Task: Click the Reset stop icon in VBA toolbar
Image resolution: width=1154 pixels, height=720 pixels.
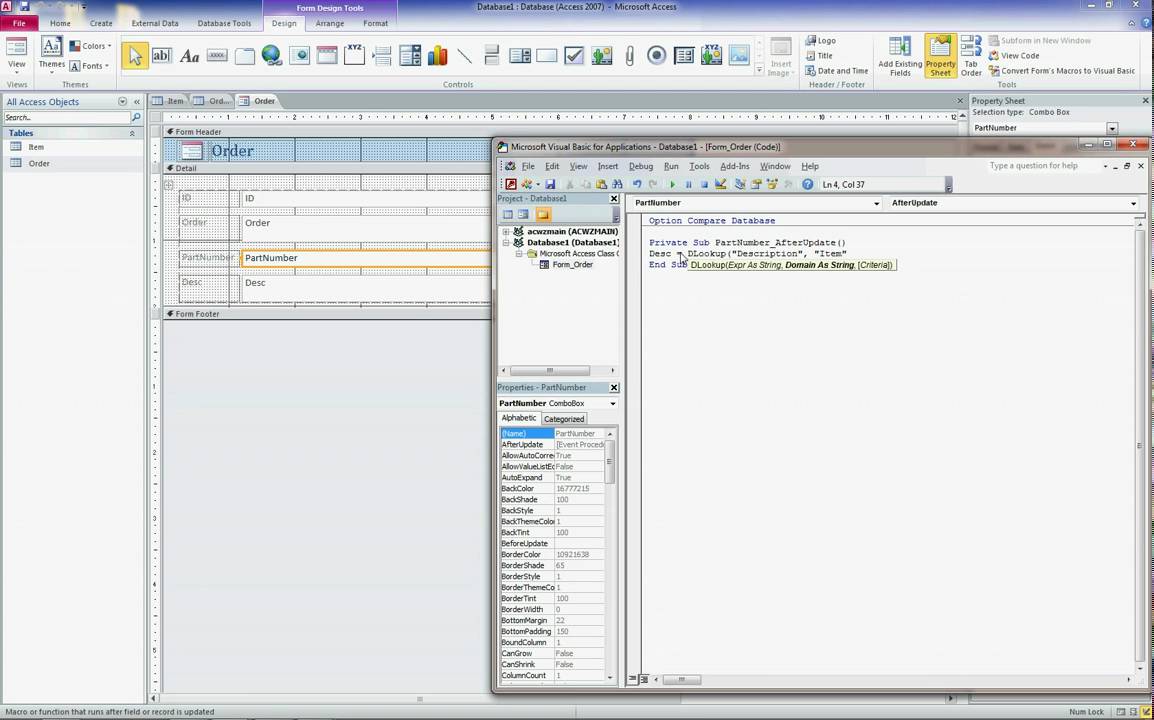Action: pos(704,185)
